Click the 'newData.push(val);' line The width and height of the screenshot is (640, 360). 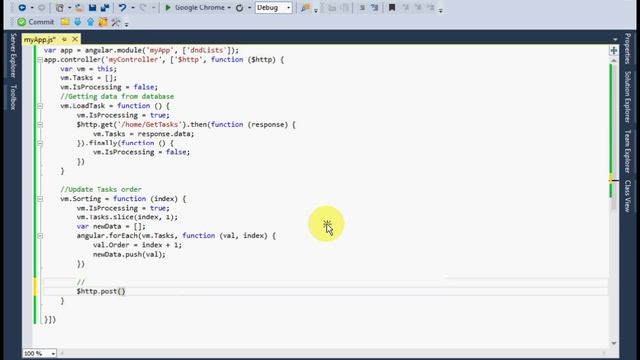coord(129,254)
